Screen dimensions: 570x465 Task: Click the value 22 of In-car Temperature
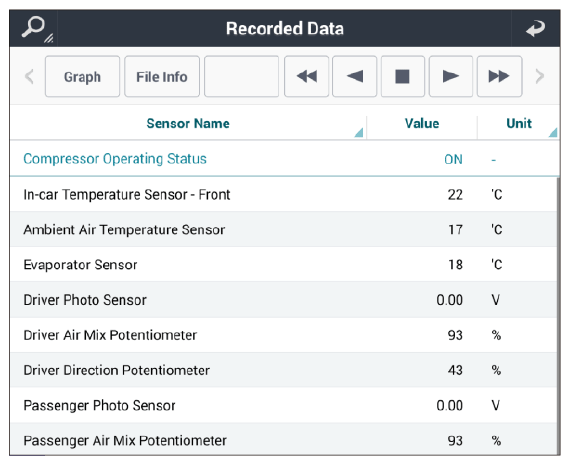point(455,195)
